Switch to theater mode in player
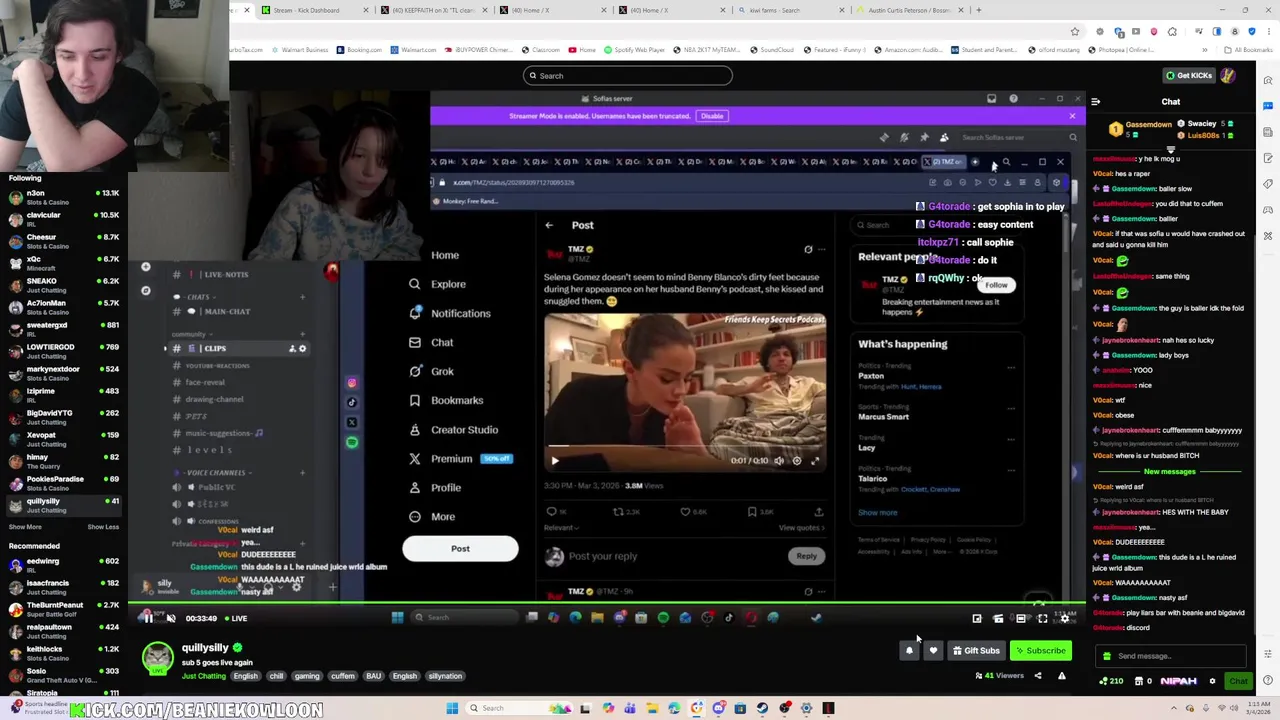Screen dimensions: 1280x720 tap(1021, 618)
